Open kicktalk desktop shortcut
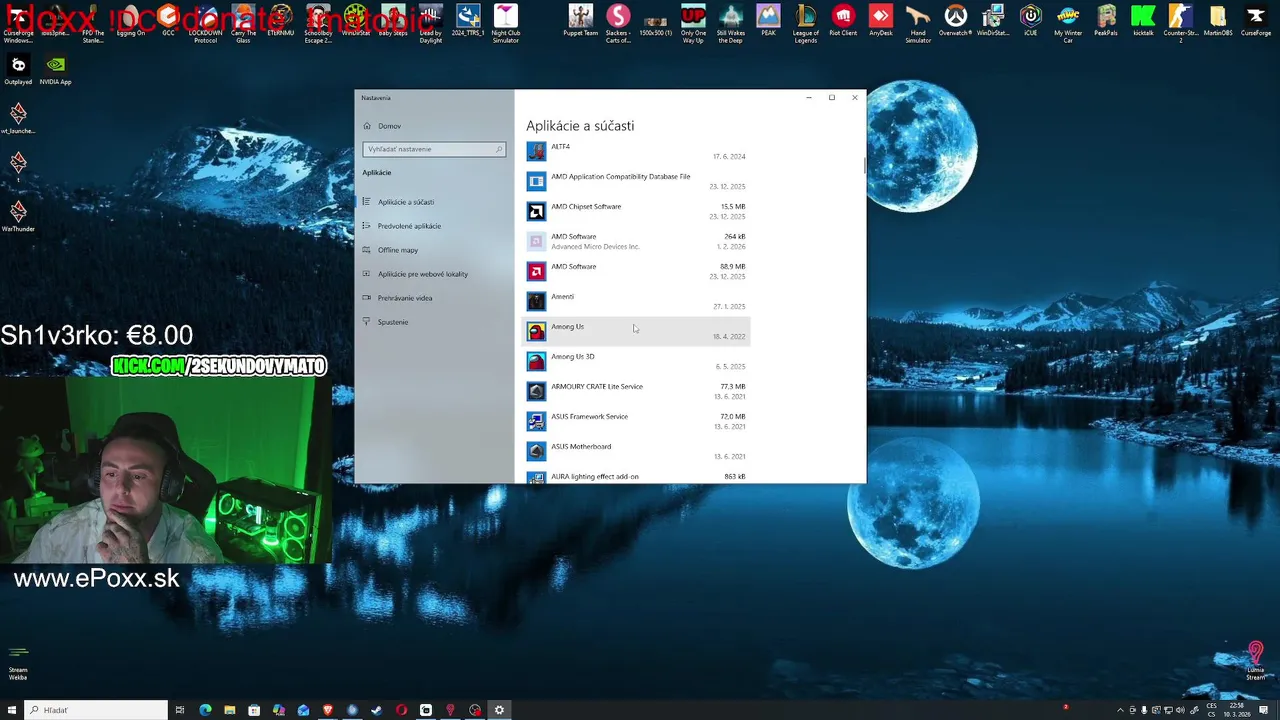1280x720 pixels. [1143, 21]
